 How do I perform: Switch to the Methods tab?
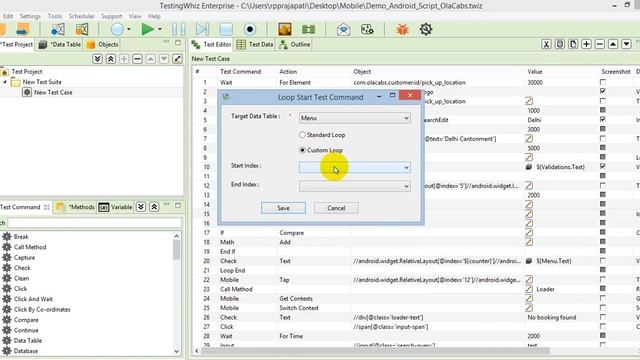pyautogui.click(x=76, y=207)
